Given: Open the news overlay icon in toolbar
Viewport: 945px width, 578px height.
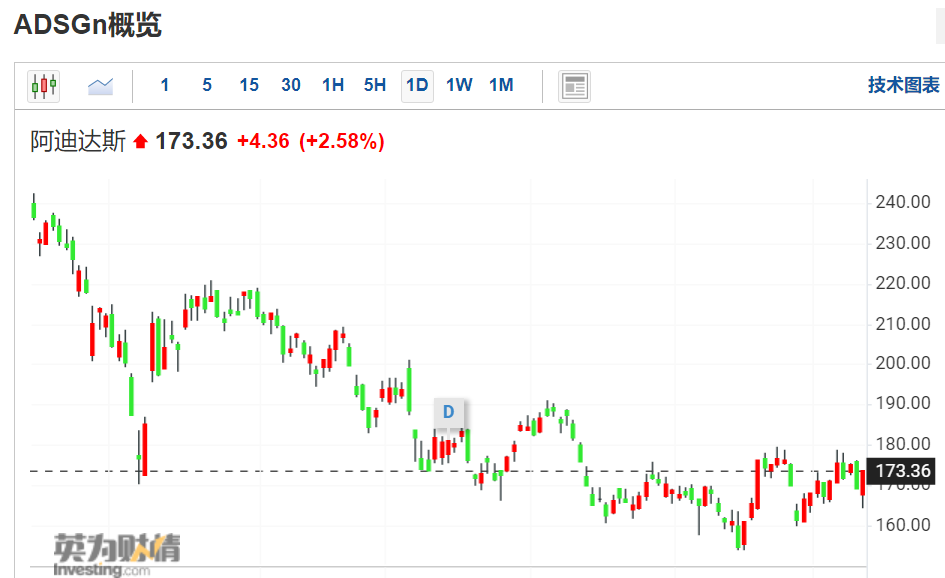Looking at the screenshot, I should (x=574, y=86).
